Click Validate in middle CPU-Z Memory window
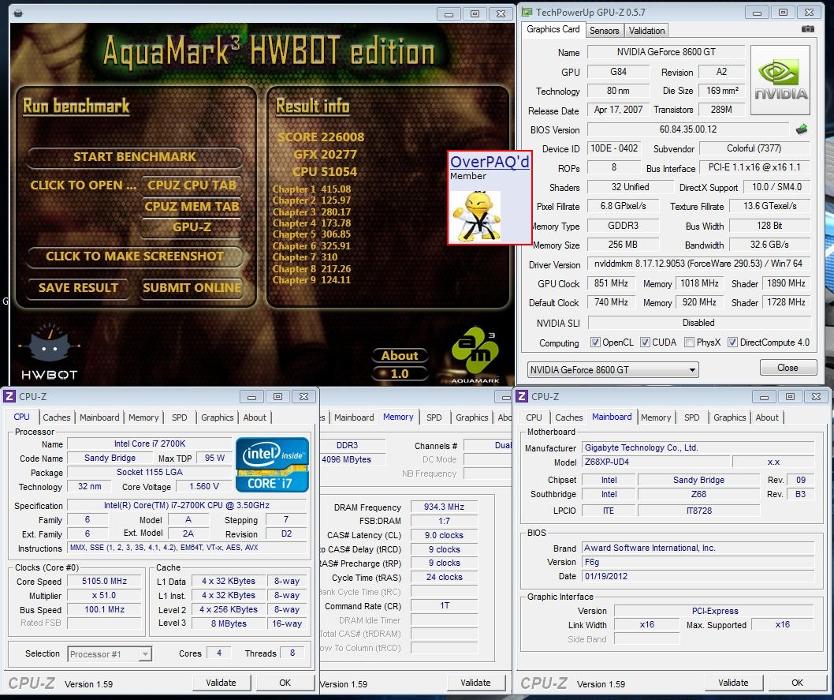 [x=476, y=682]
